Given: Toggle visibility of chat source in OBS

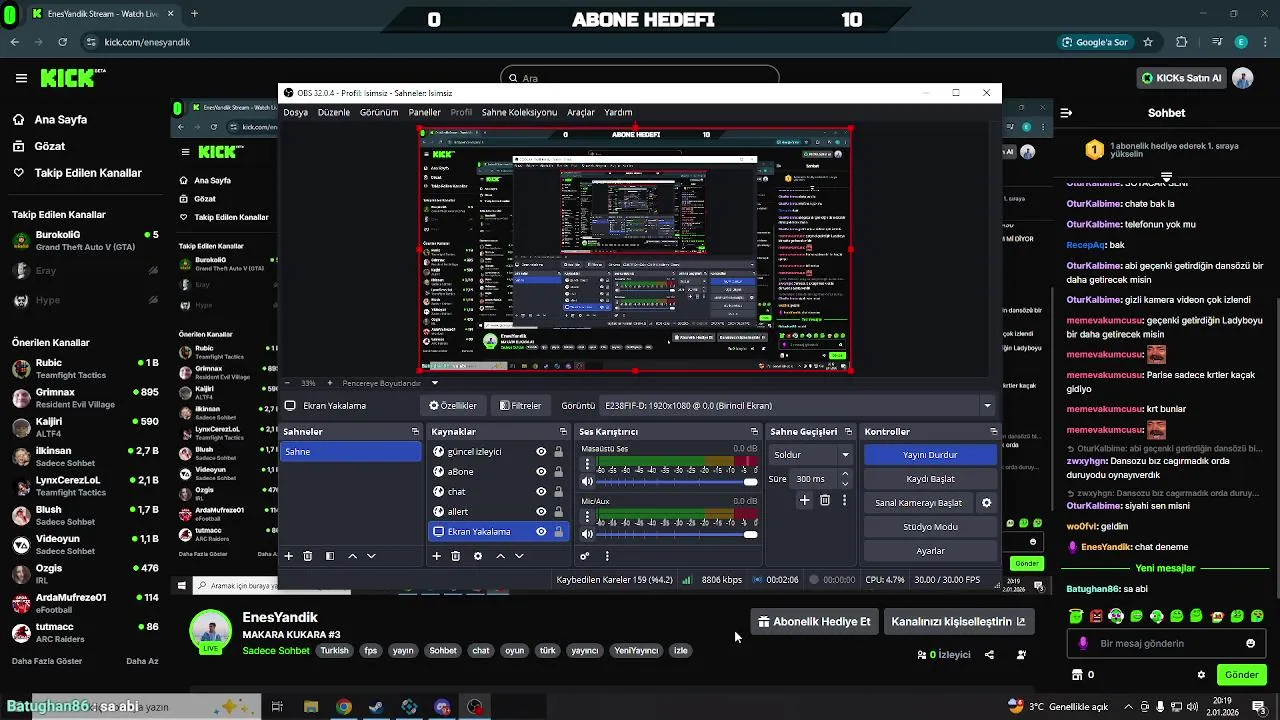Looking at the screenshot, I should [x=541, y=492].
